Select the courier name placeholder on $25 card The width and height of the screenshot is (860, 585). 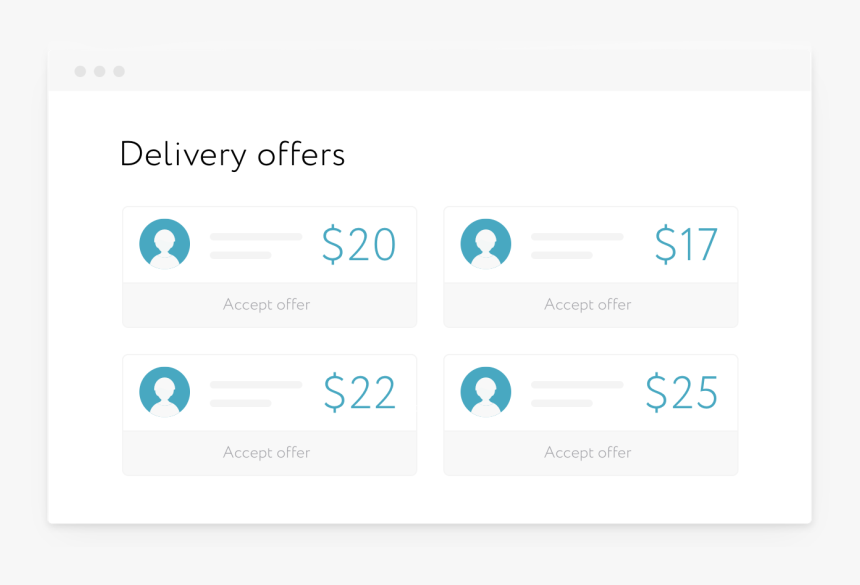pos(578,385)
